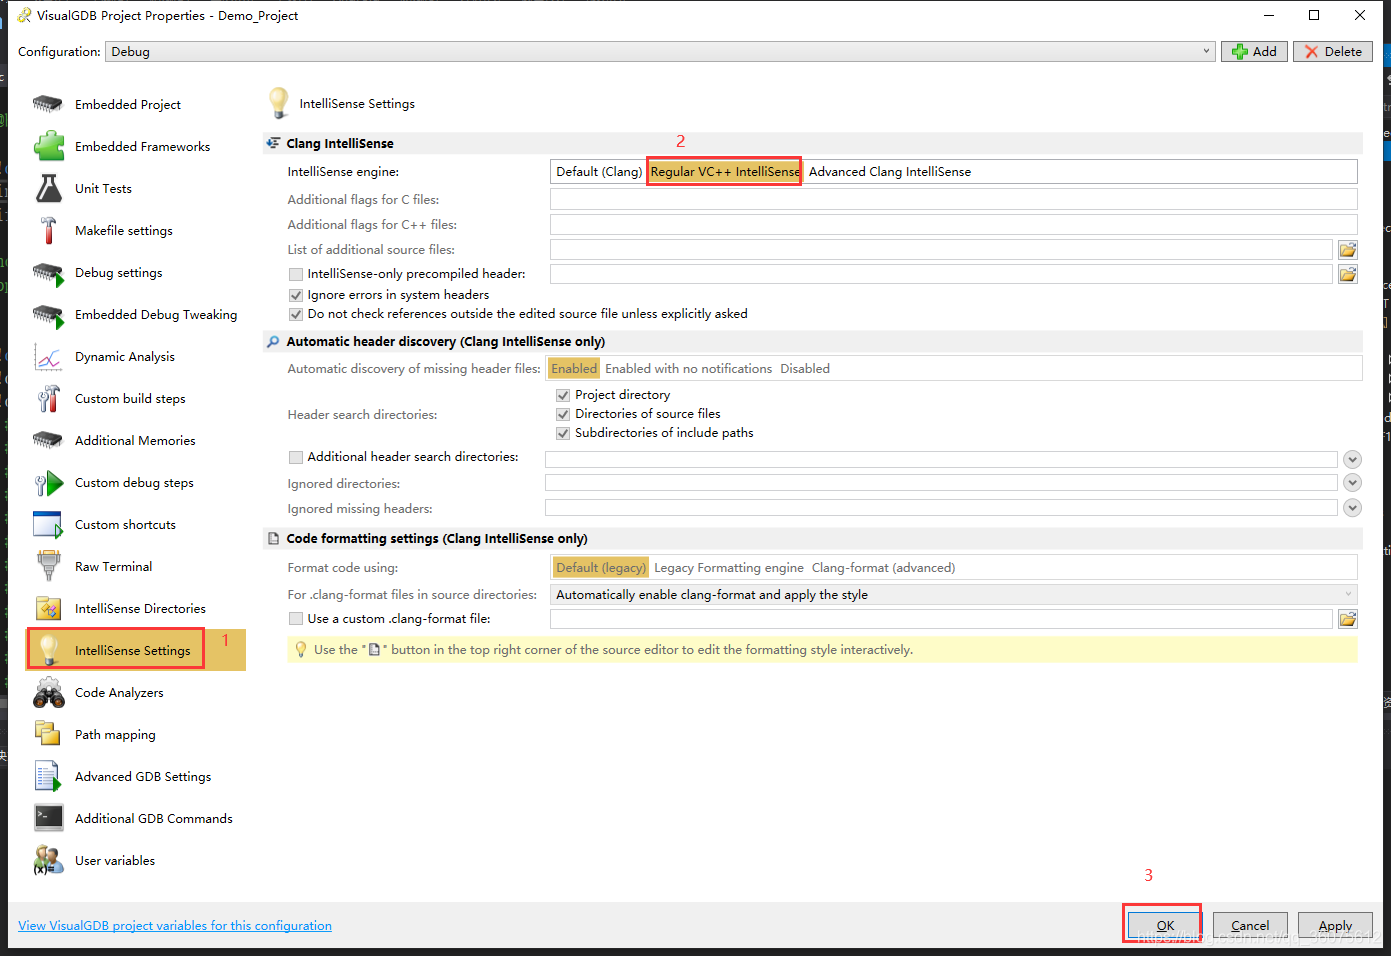Set header discovery to Enabled
The image size is (1391, 956).
point(574,369)
